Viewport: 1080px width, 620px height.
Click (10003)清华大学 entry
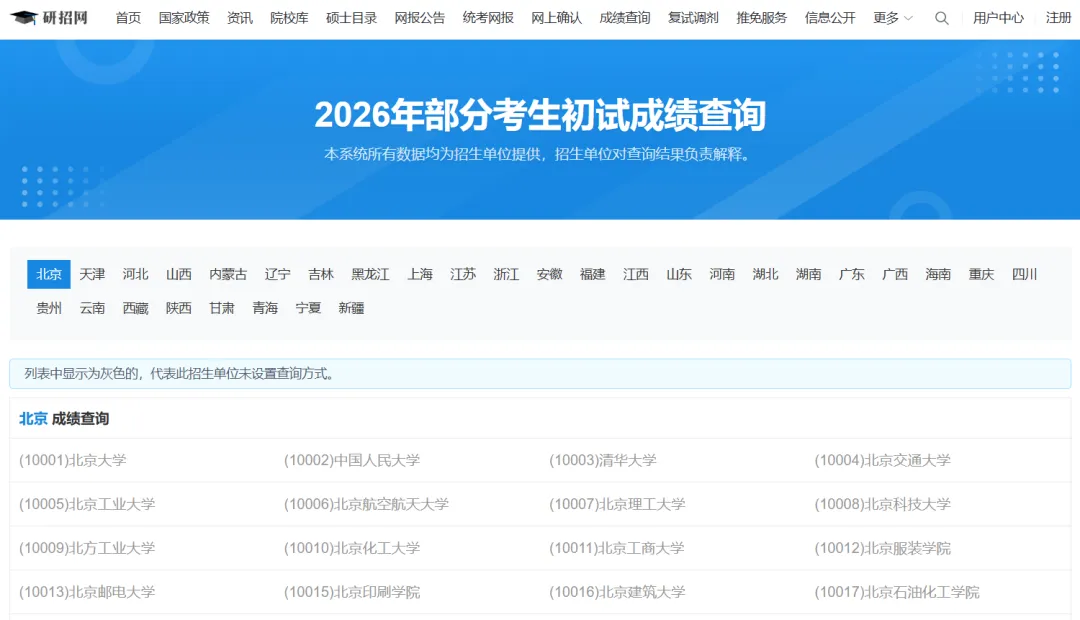pos(603,460)
